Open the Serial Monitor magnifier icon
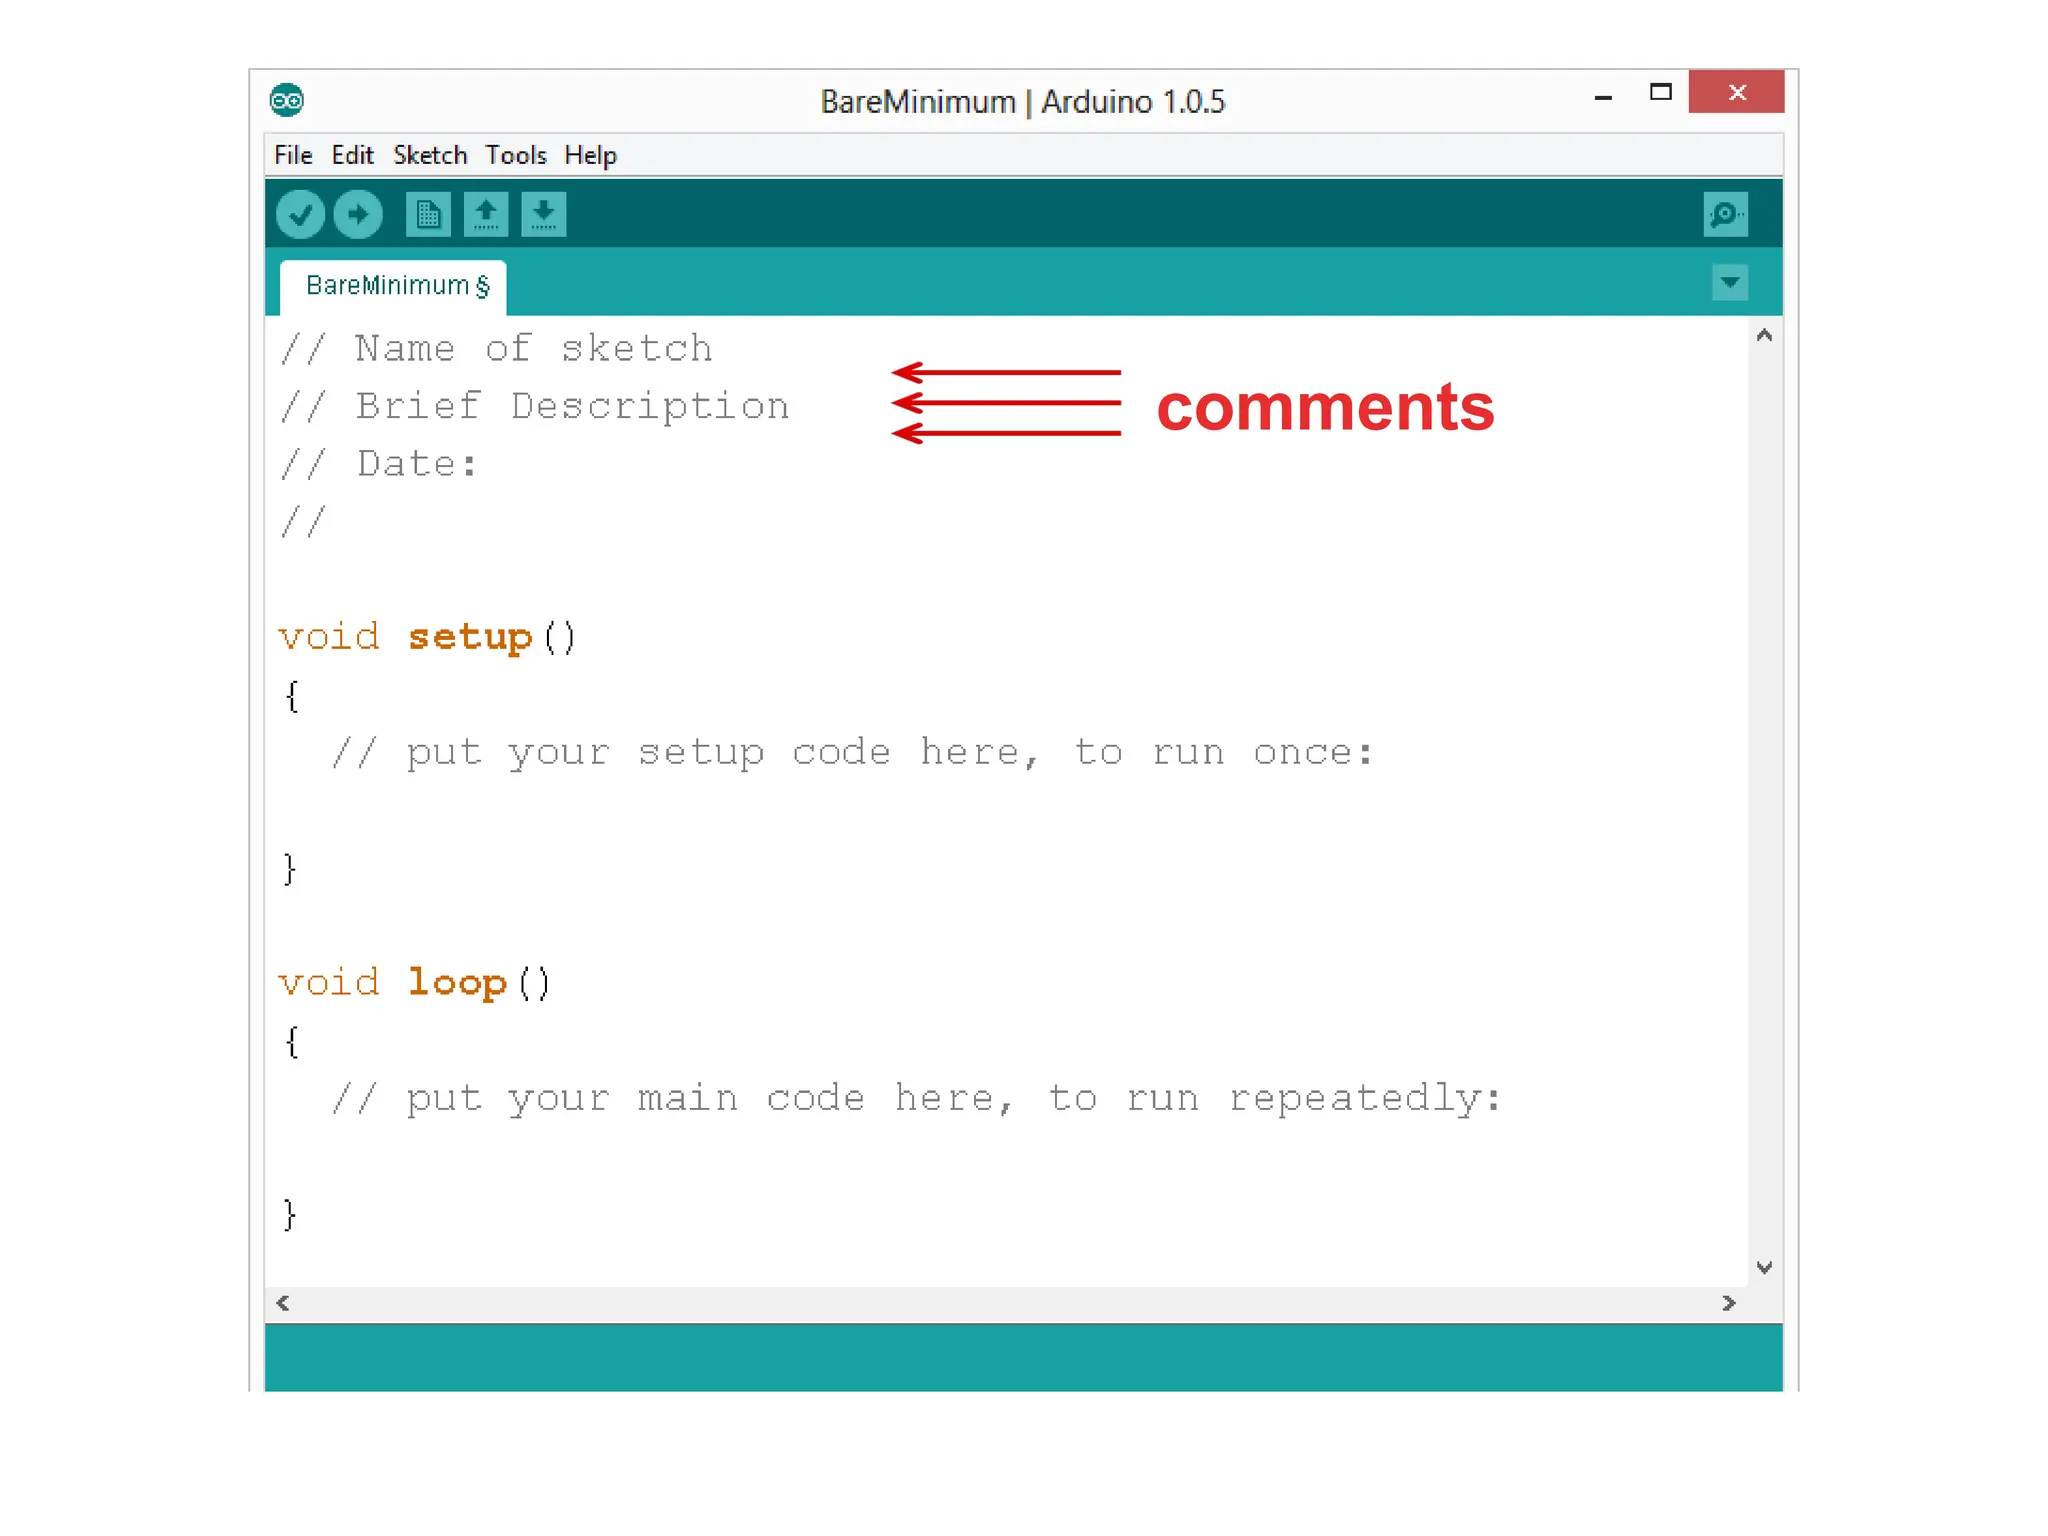Screen dimensions: 2048x1536 pyautogui.click(x=1725, y=215)
